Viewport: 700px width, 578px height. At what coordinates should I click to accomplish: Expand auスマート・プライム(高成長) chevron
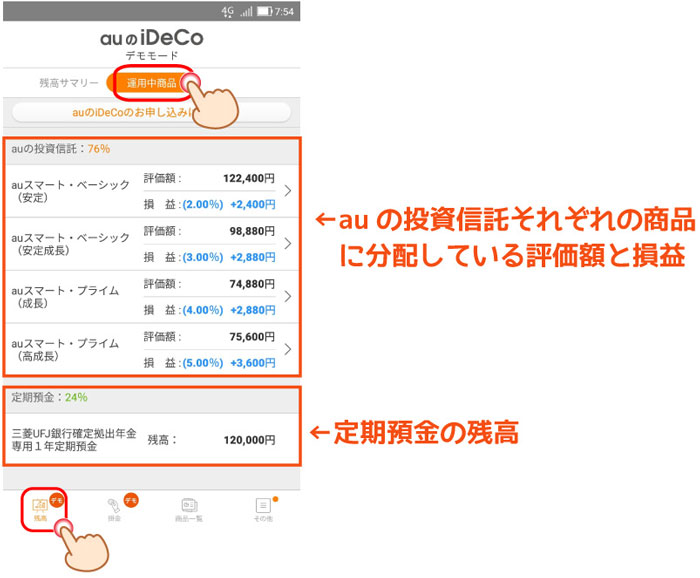click(x=288, y=349)
